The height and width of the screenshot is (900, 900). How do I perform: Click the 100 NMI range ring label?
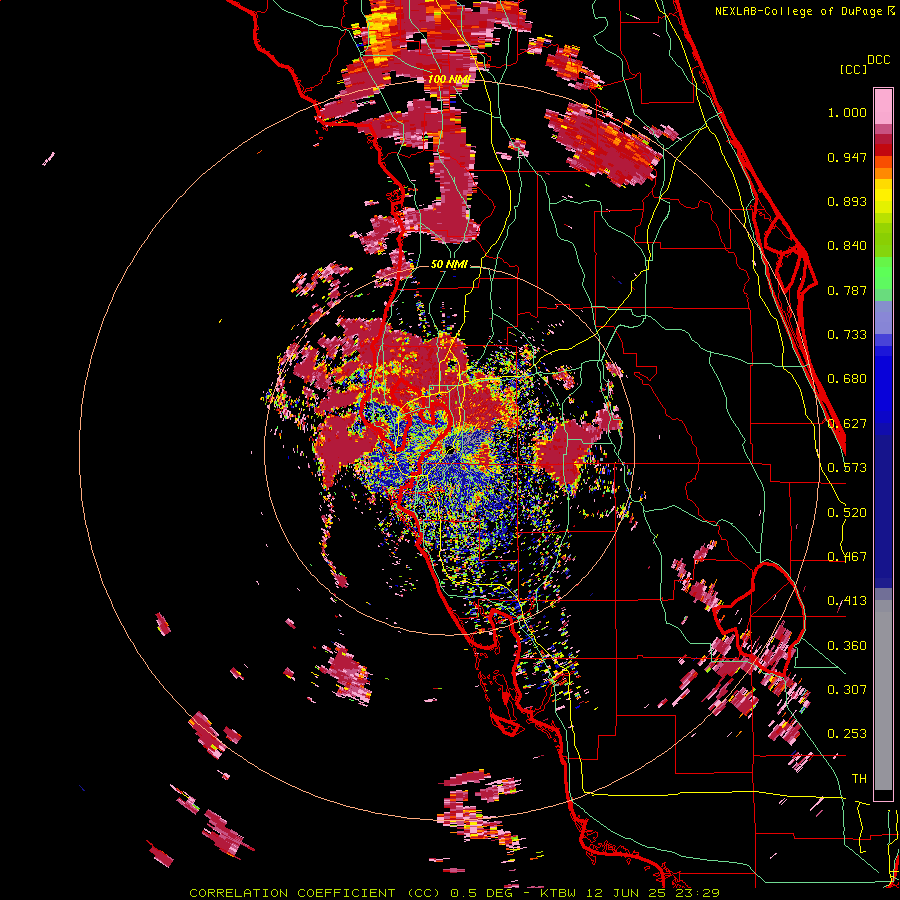[449, 79]
